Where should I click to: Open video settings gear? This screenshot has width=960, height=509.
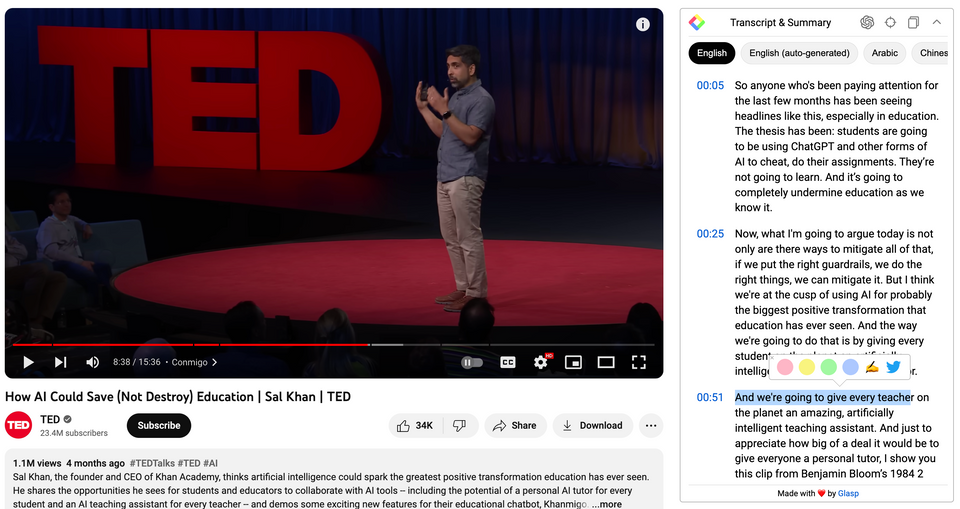pos(541,362)
